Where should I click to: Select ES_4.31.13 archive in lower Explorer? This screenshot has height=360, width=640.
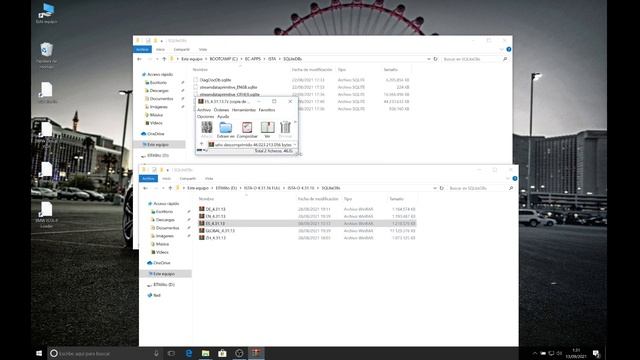coord(215,224)
